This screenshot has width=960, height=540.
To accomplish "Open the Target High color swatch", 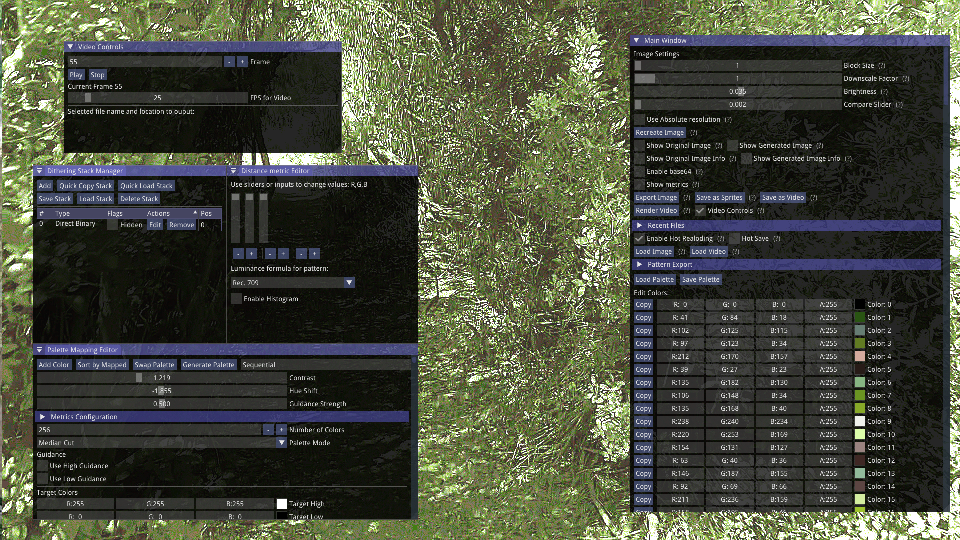I will click(282, 503).
